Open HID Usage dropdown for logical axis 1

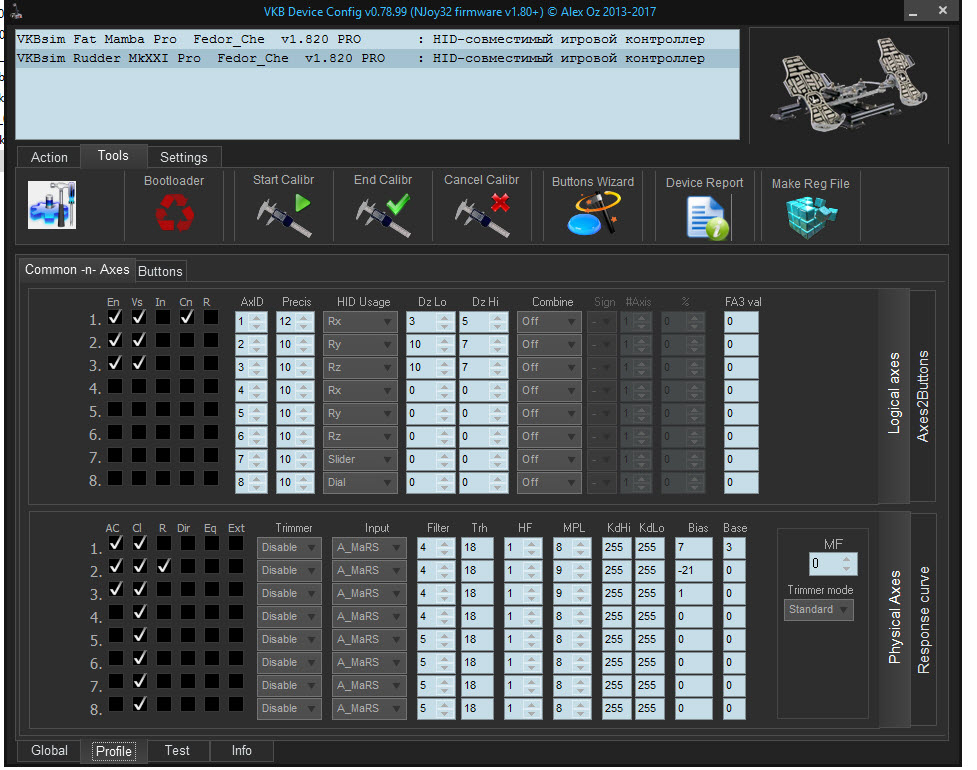tap(360, 321)
